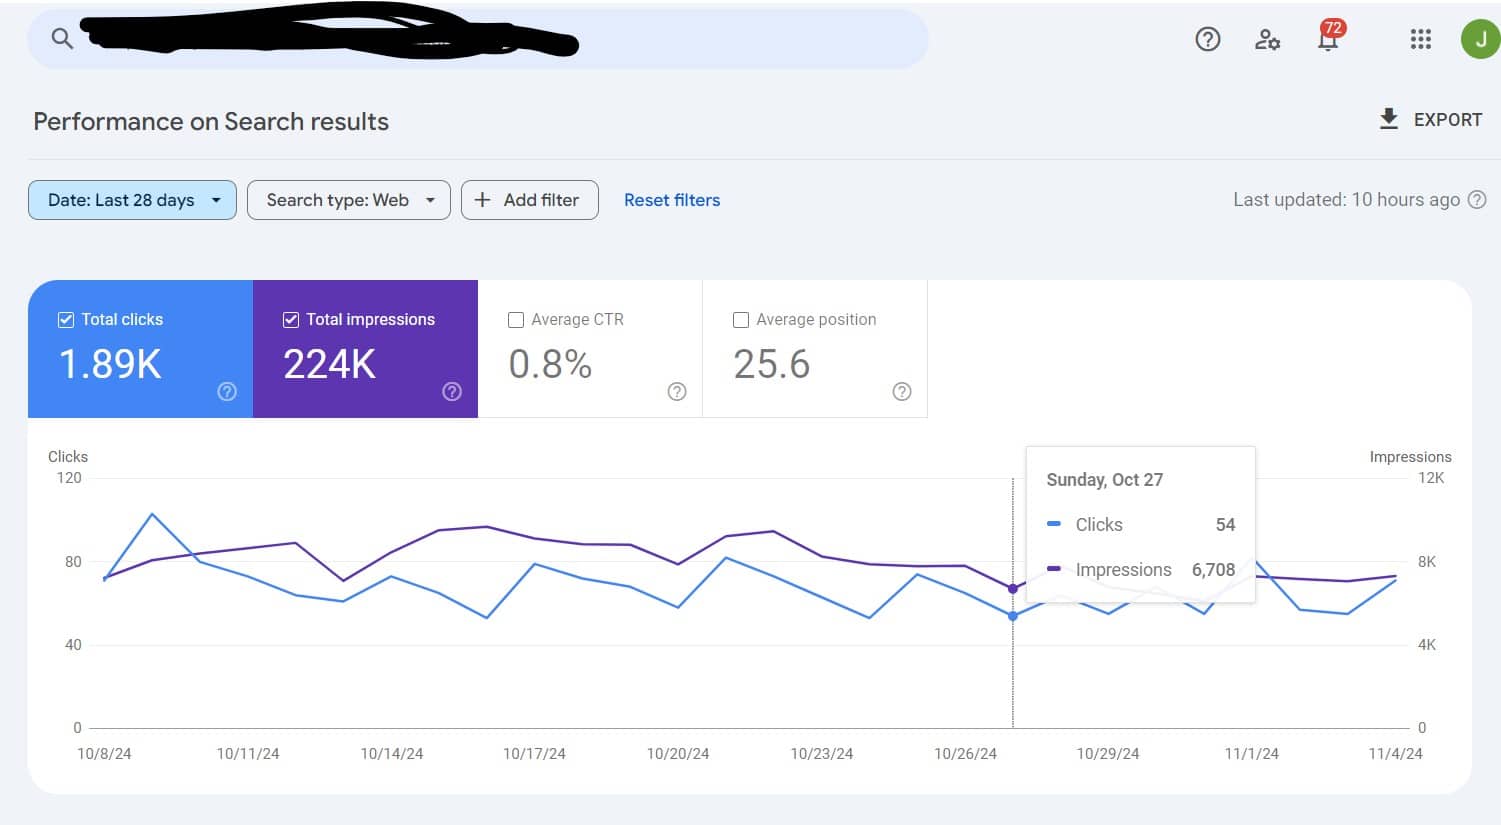Open the Date: Last 28 days dropdown

pyautogui.click(x=132, y=200)
